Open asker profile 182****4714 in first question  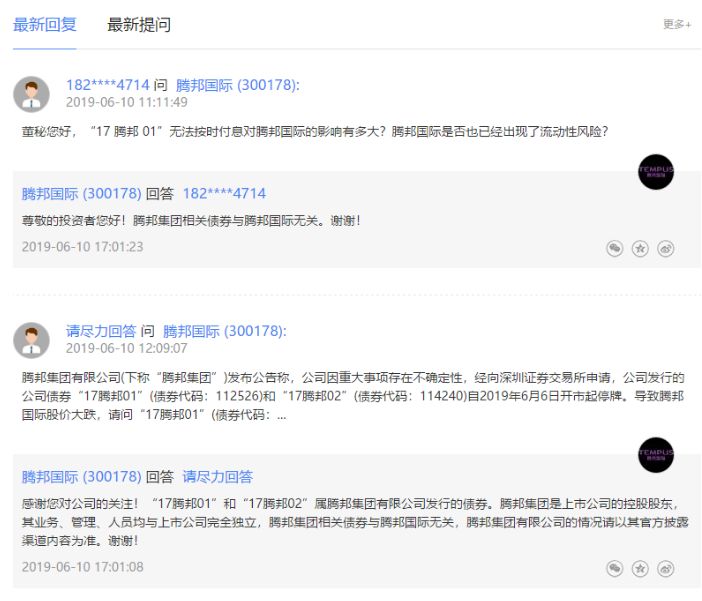[x=107, y=85]
